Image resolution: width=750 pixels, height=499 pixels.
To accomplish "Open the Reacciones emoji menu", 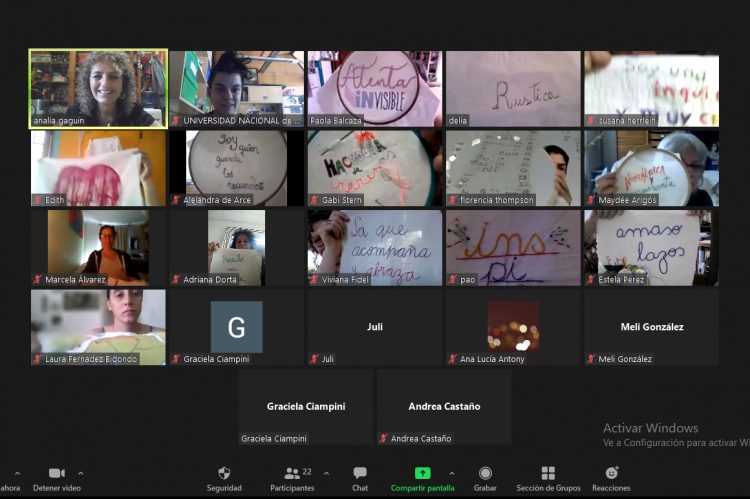I will tap(611, 473).
